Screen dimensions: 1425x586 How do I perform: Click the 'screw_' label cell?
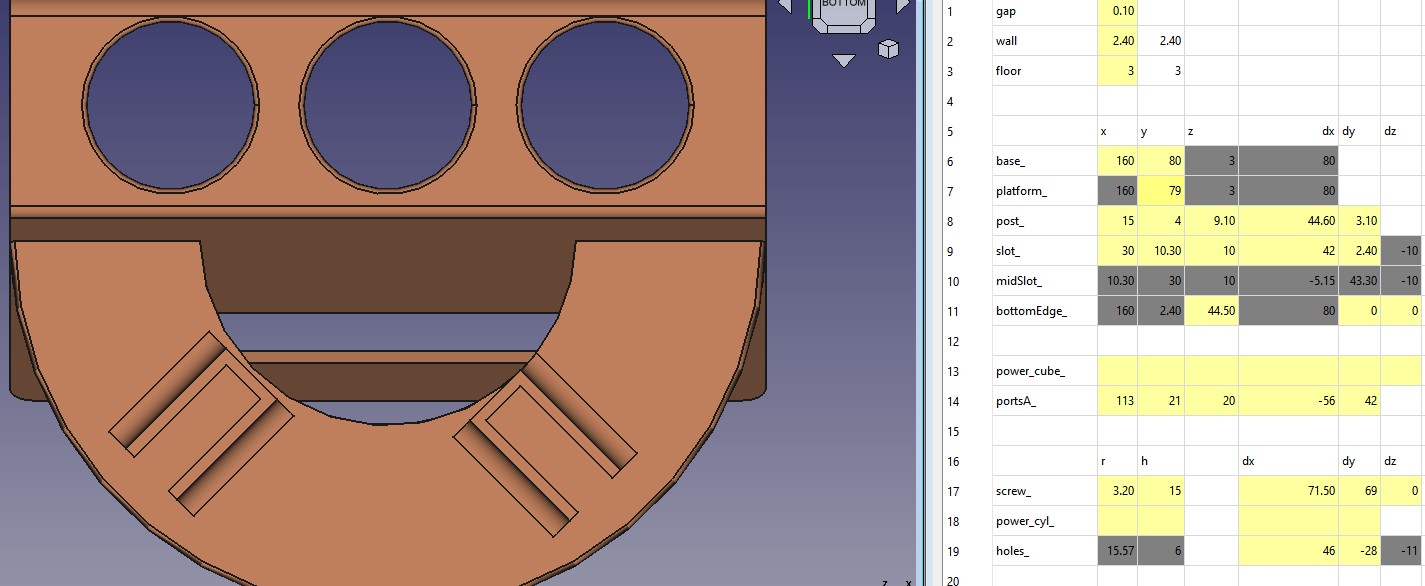click(1045, 491)
